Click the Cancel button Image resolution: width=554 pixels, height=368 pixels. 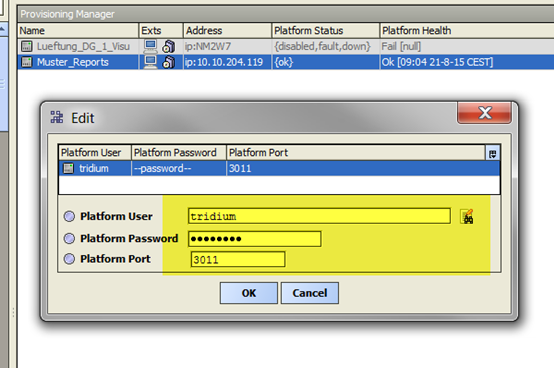tap(310, 293)
